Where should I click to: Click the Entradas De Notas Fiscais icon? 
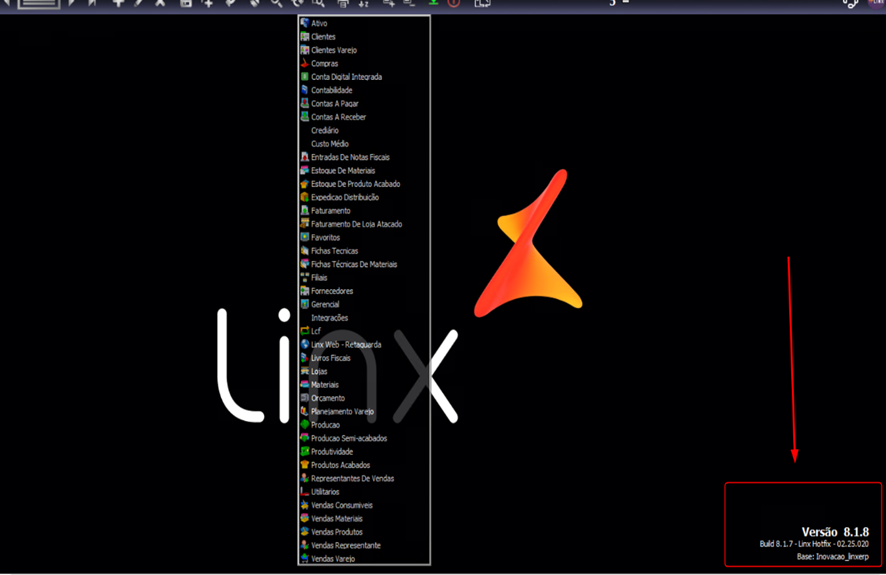point(305,157)
